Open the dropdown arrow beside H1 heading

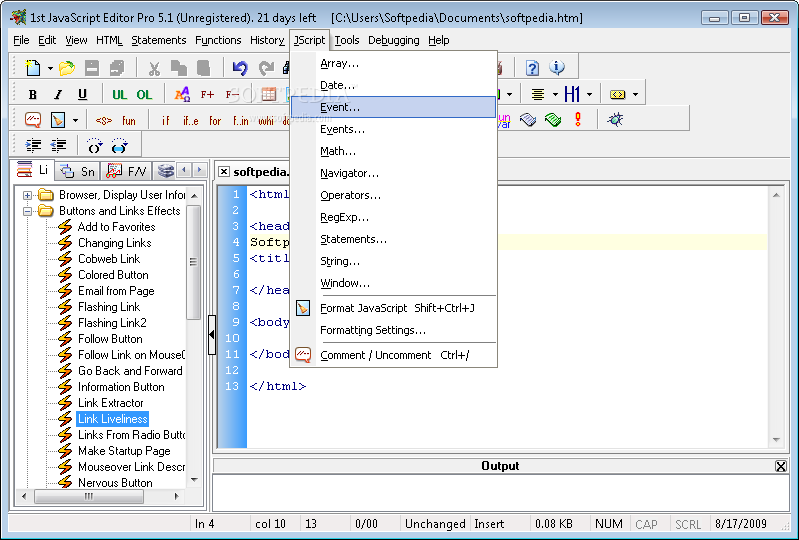pyautogui.click(x=590, y=94)
